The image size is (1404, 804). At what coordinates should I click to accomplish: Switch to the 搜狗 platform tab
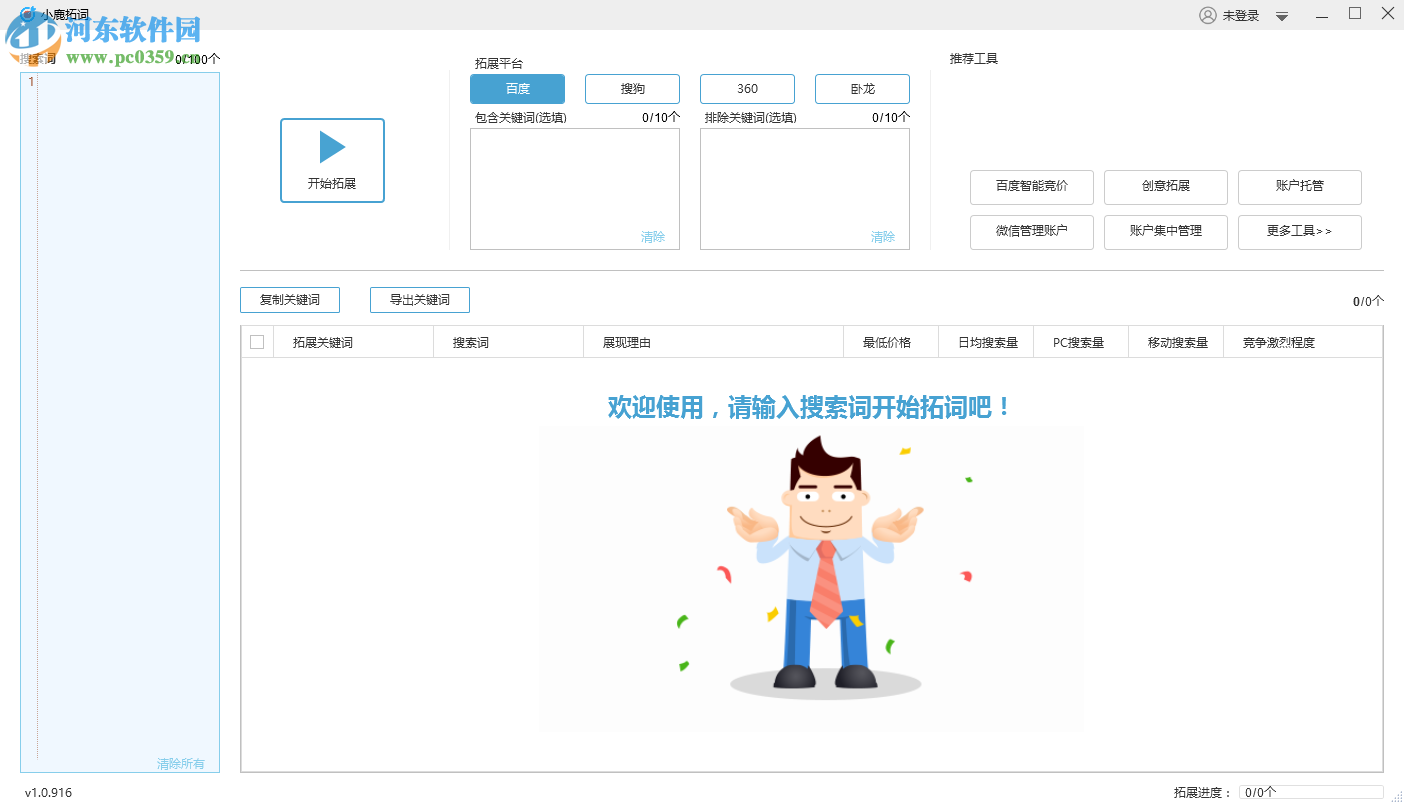pyautogui.click(x=632, y=88)
